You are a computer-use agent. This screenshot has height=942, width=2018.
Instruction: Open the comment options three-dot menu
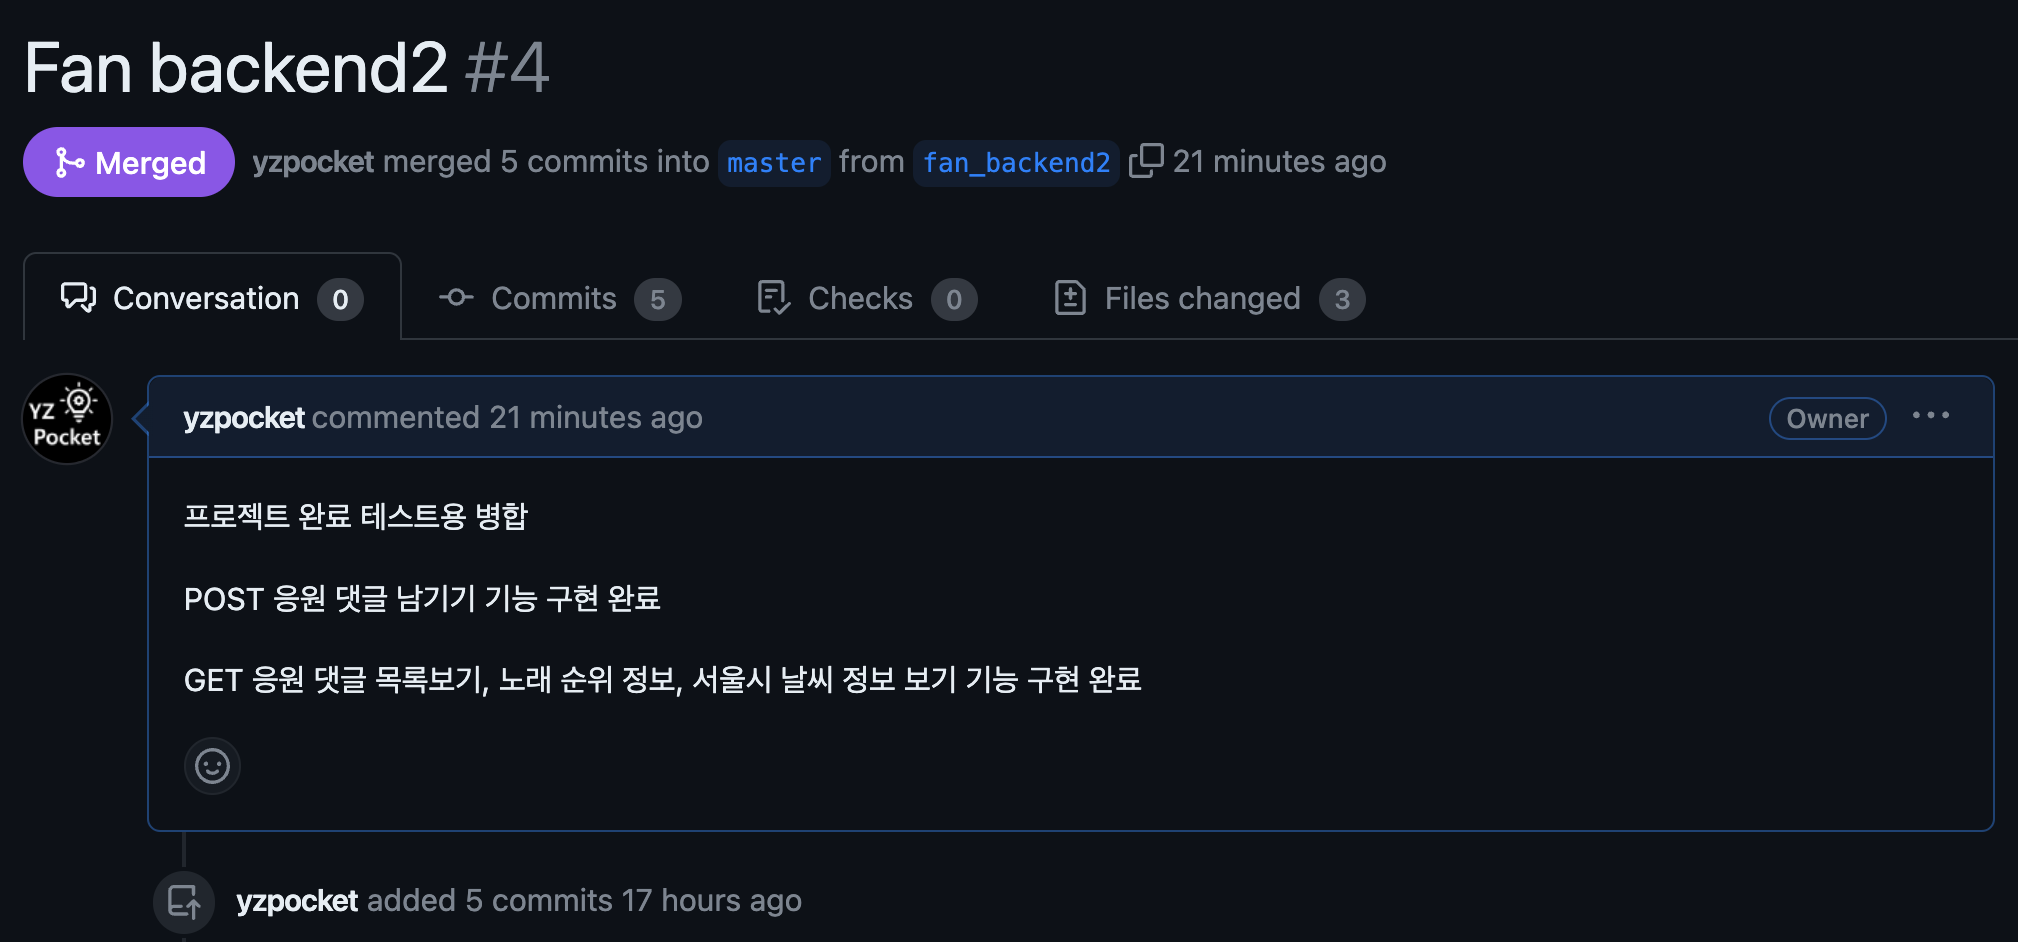click(1931, 416)
